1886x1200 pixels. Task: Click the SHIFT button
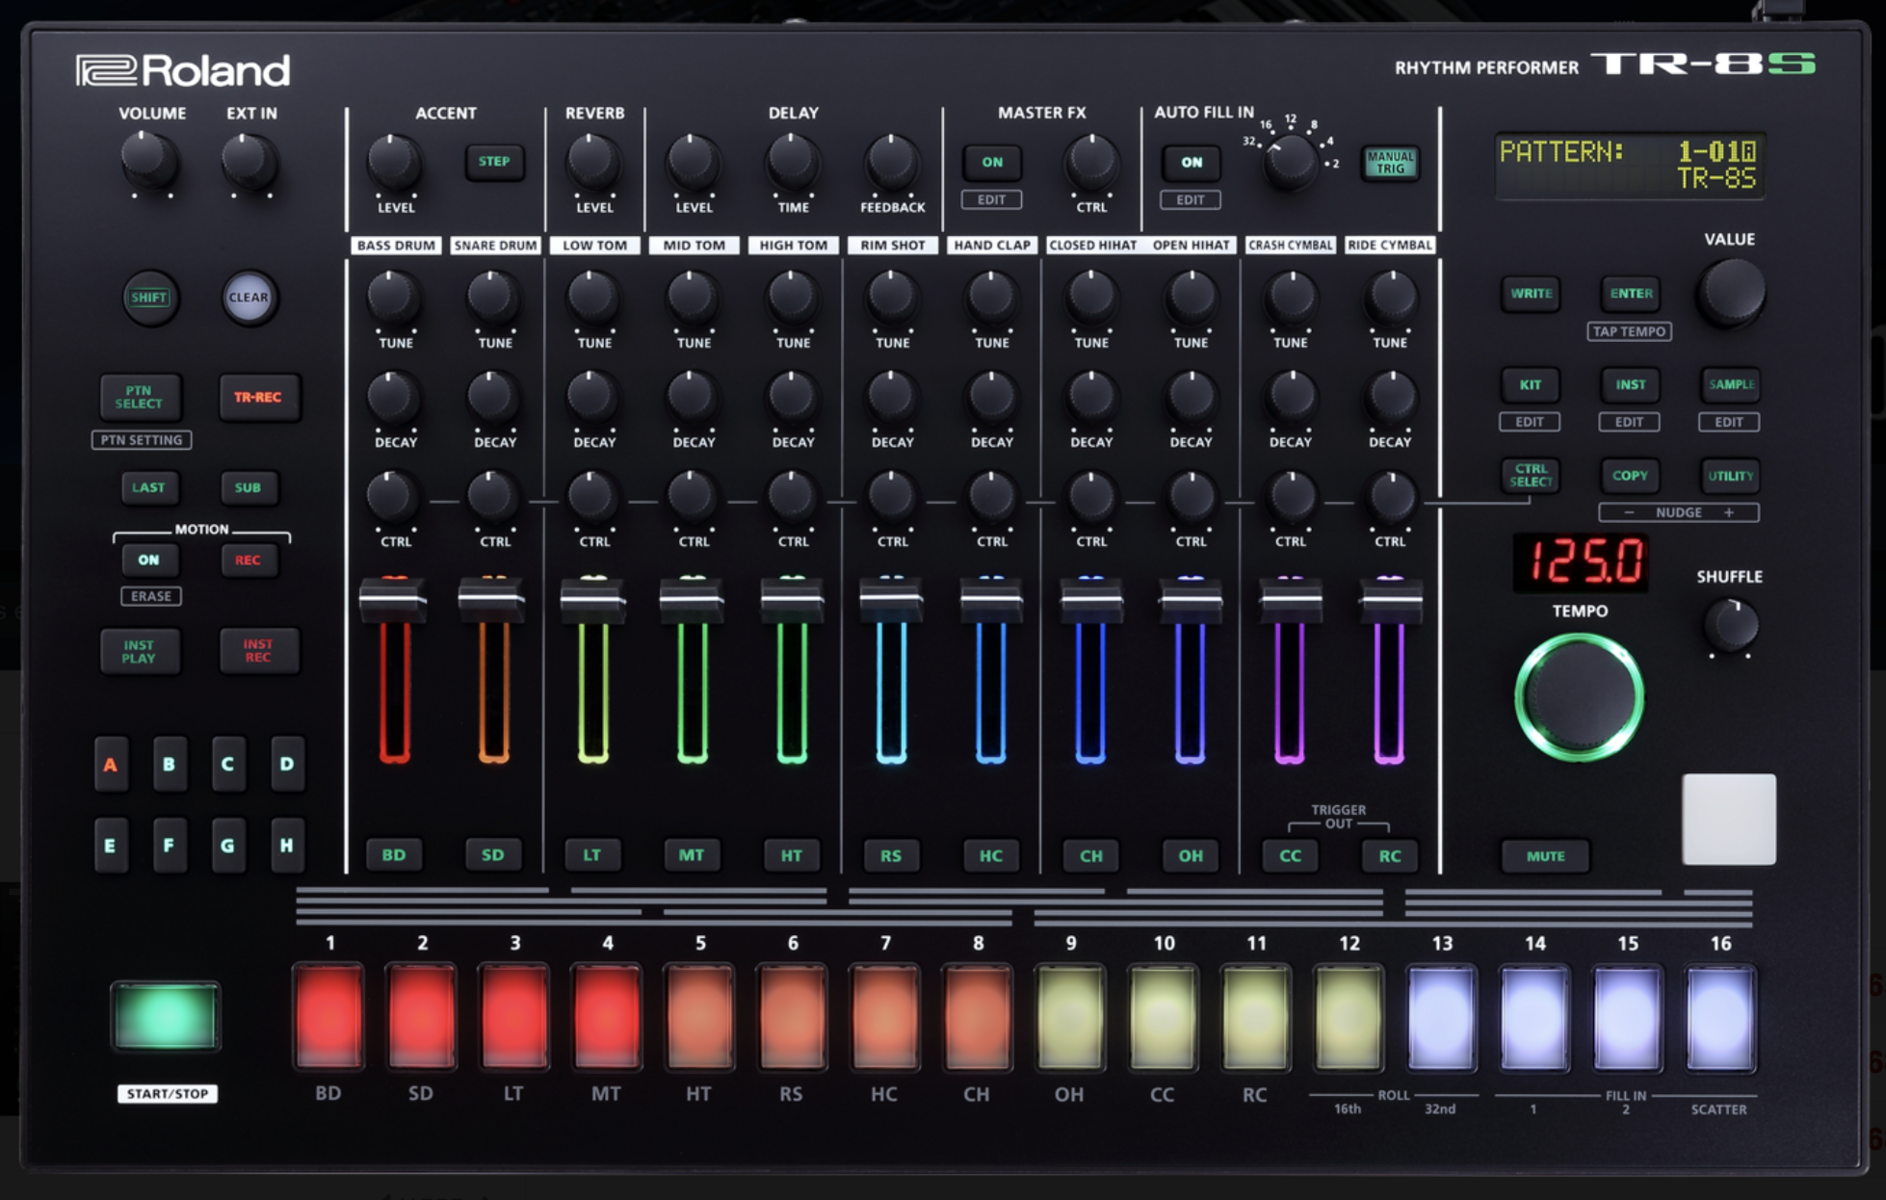tap(149, 297)
